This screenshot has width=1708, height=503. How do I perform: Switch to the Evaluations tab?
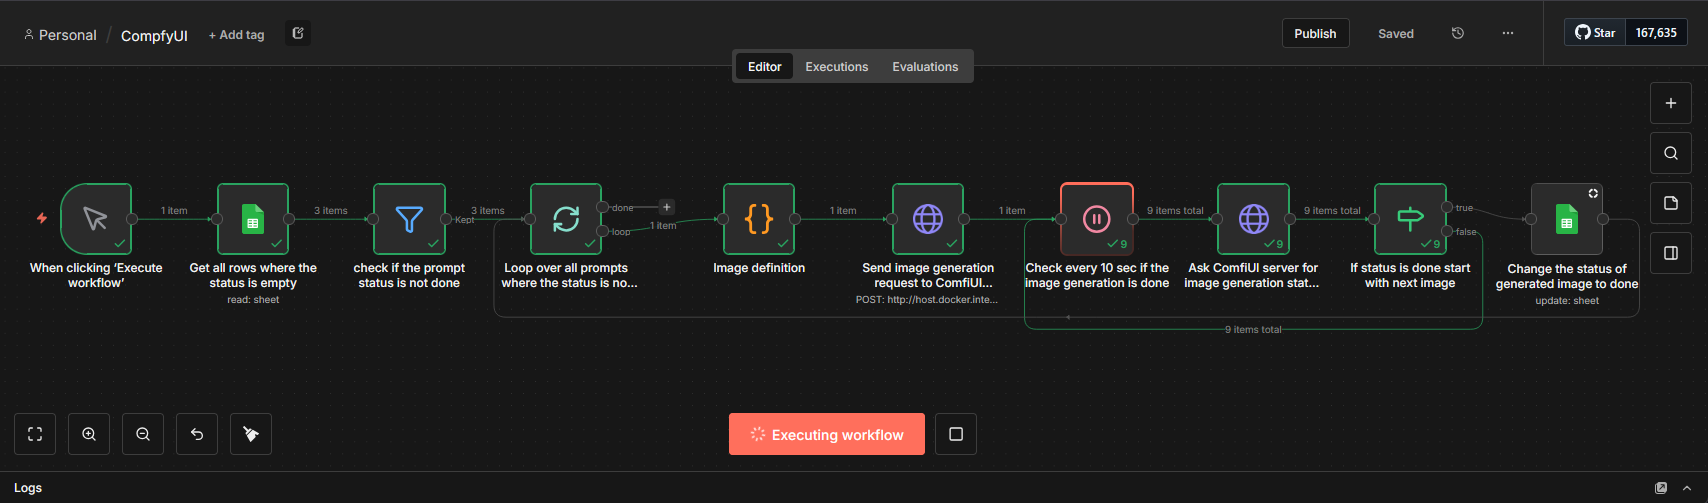tap(925, 67)
